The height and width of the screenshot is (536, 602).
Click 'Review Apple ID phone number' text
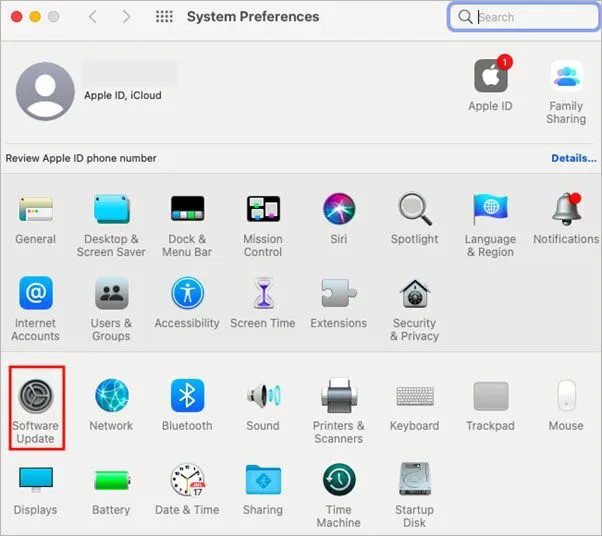pos(81,158)
